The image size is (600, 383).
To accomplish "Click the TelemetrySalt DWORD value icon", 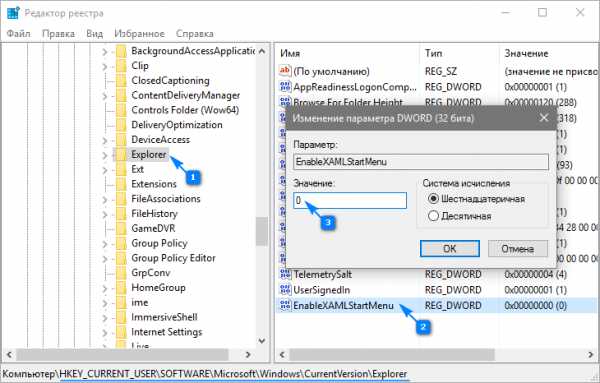I will (285, 274).
